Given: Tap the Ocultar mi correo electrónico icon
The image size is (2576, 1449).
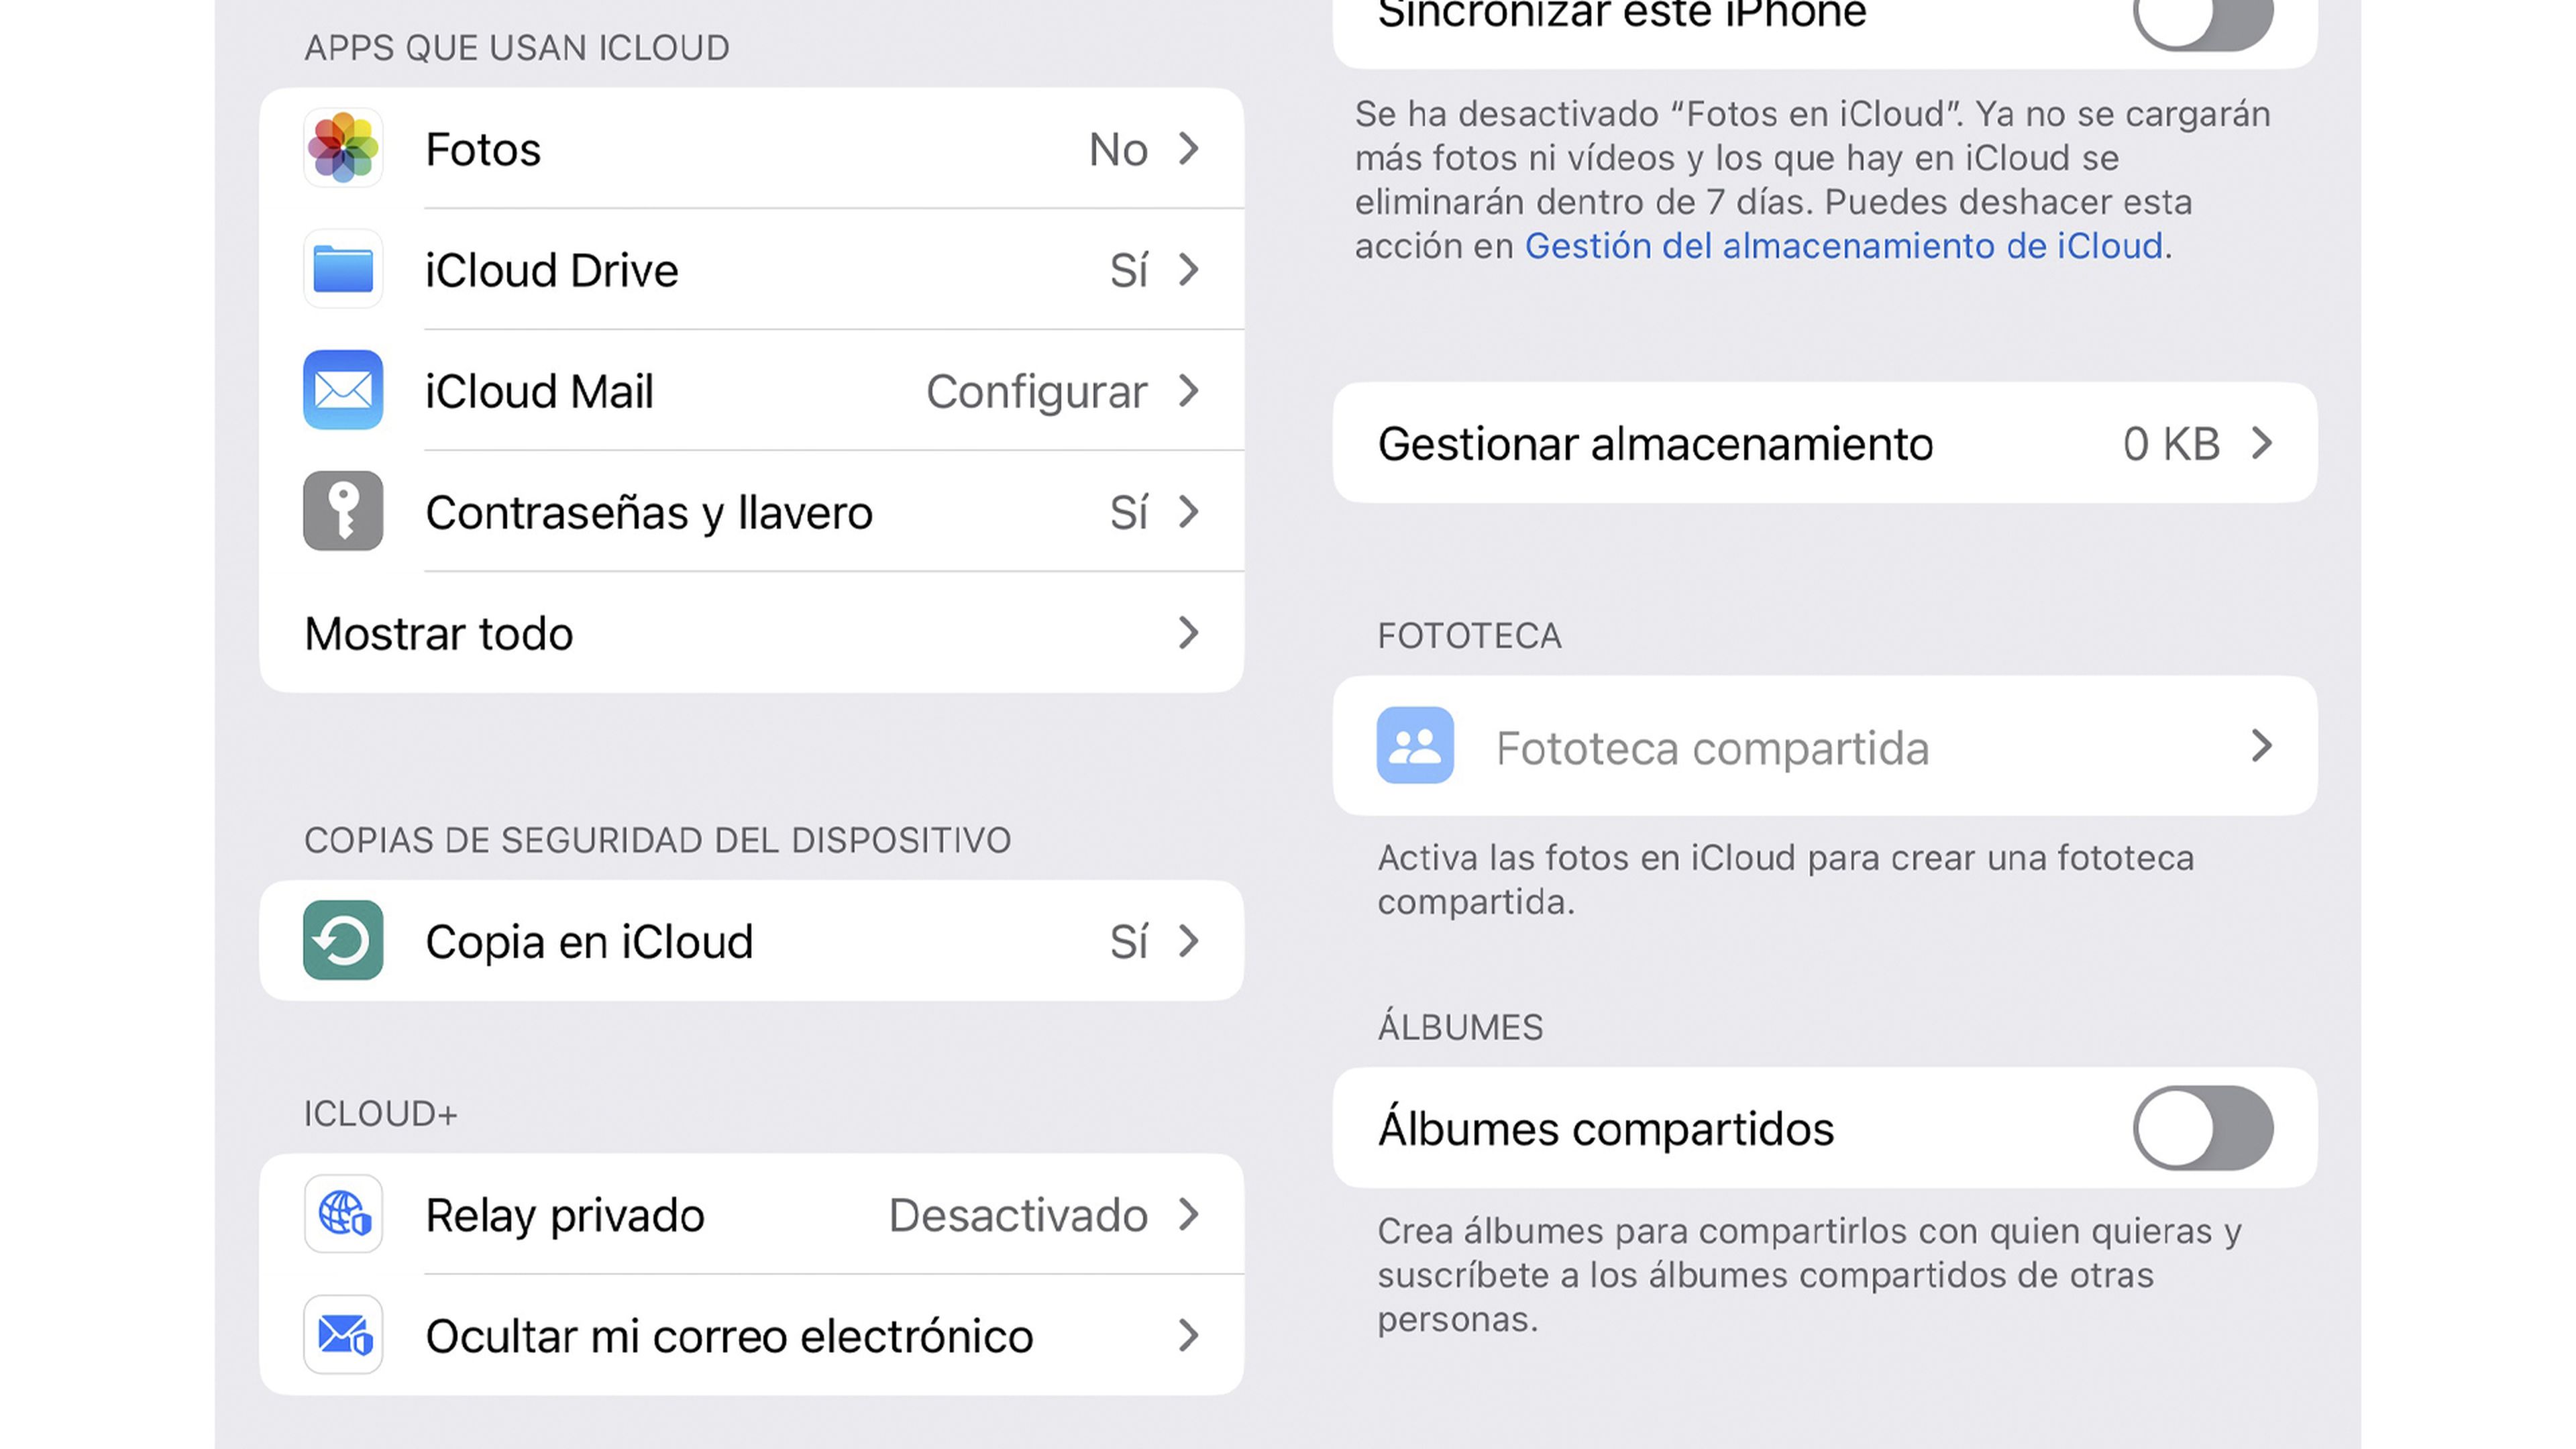Looking at the screenshot, I should [x=343, y=1335].
